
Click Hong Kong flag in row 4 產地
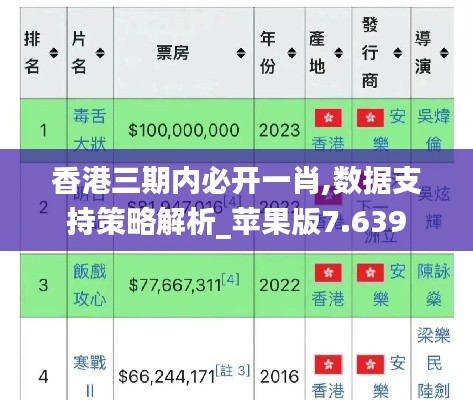pyautogui.click(x=328, y=364)
